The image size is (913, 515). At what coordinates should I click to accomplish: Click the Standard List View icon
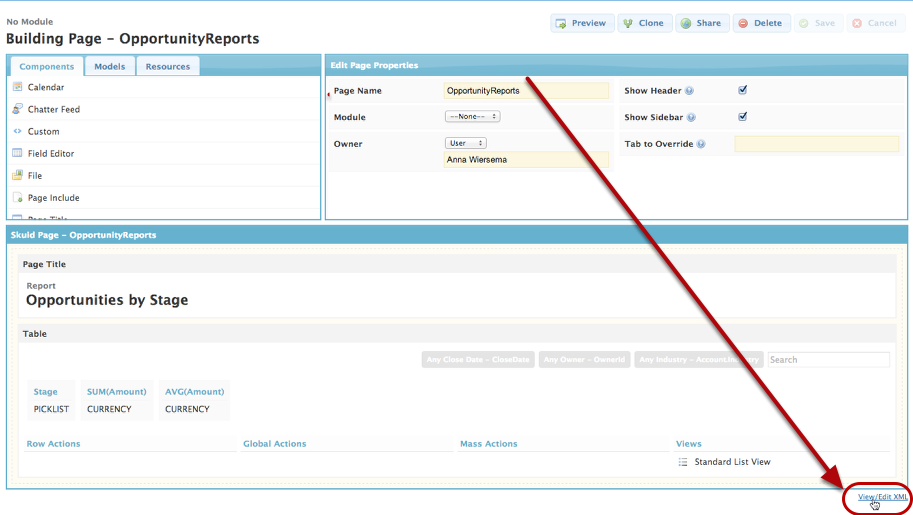[683, 462]
